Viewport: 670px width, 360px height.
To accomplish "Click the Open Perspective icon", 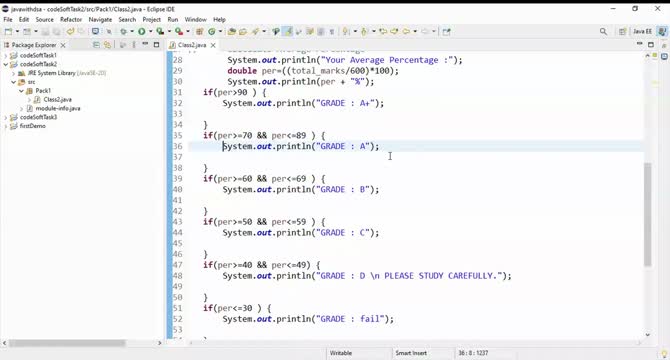I will (622, 31).
